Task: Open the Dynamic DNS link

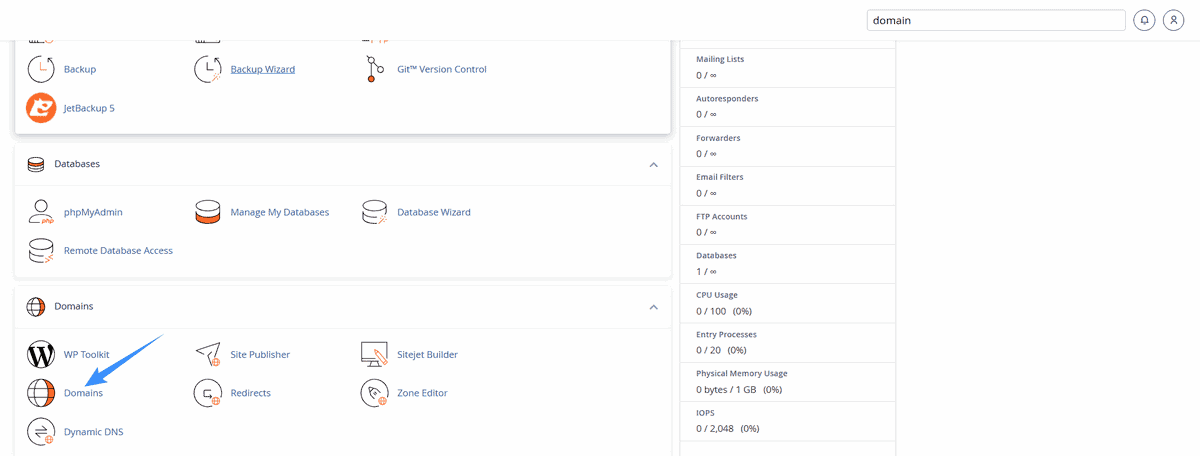Action: [x=94, y=431]
